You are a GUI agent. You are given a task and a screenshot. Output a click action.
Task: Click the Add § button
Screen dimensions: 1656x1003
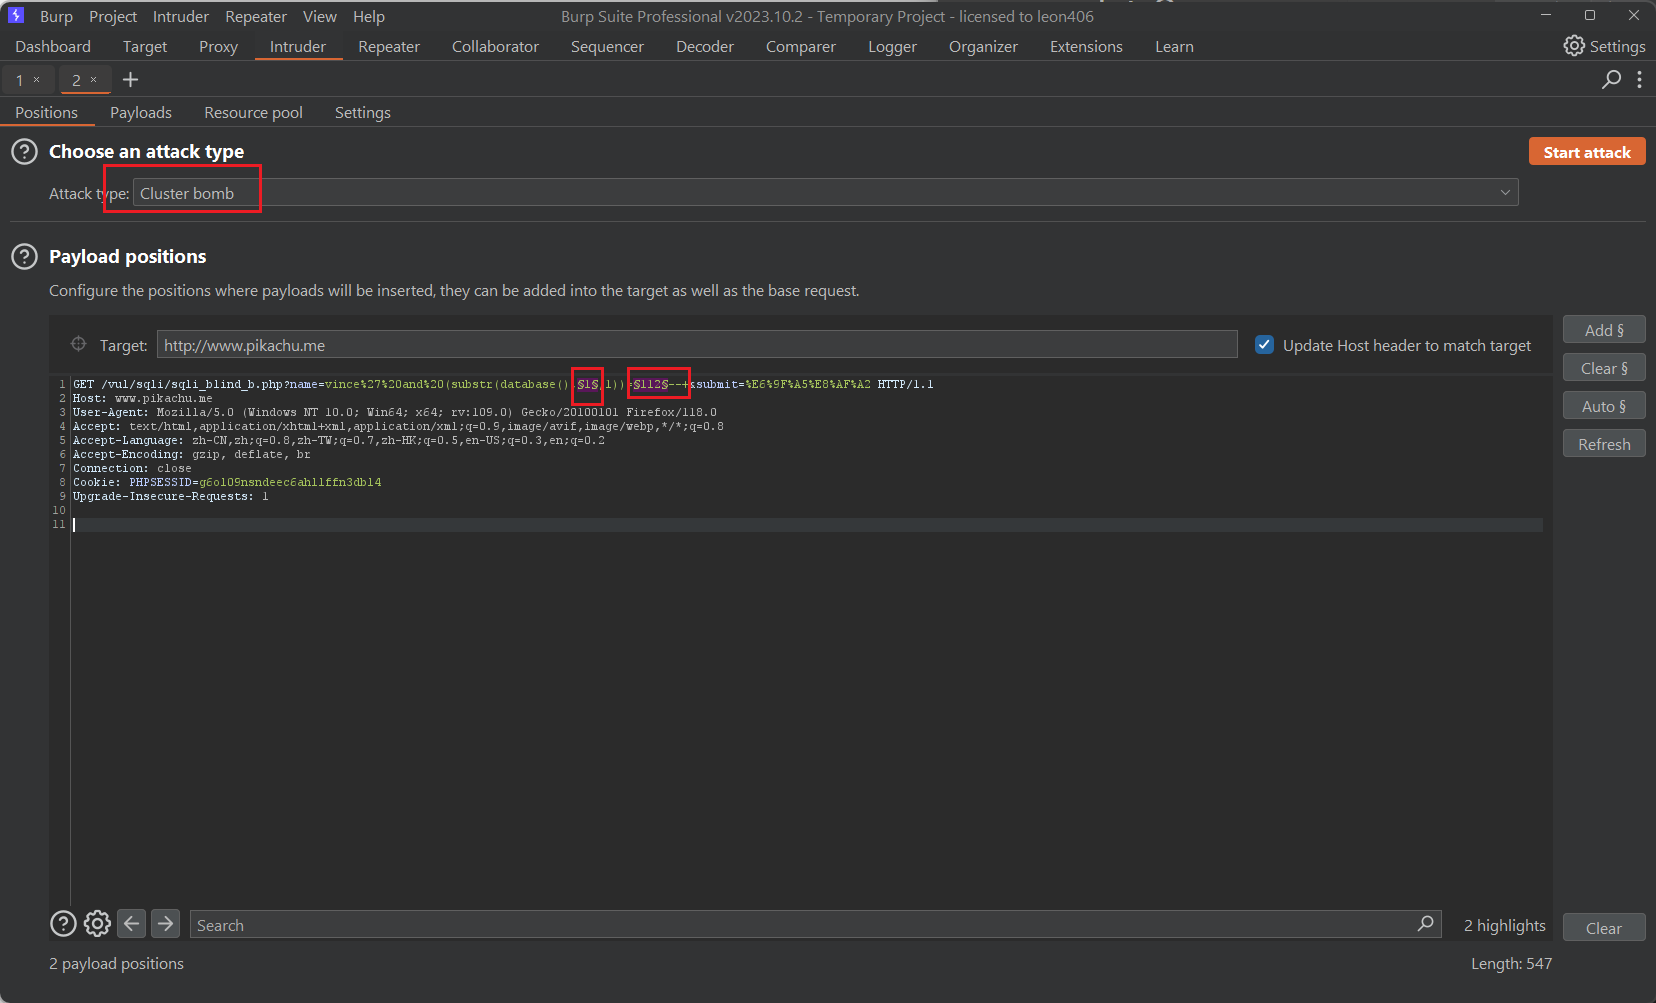(x=1604, y=330)
